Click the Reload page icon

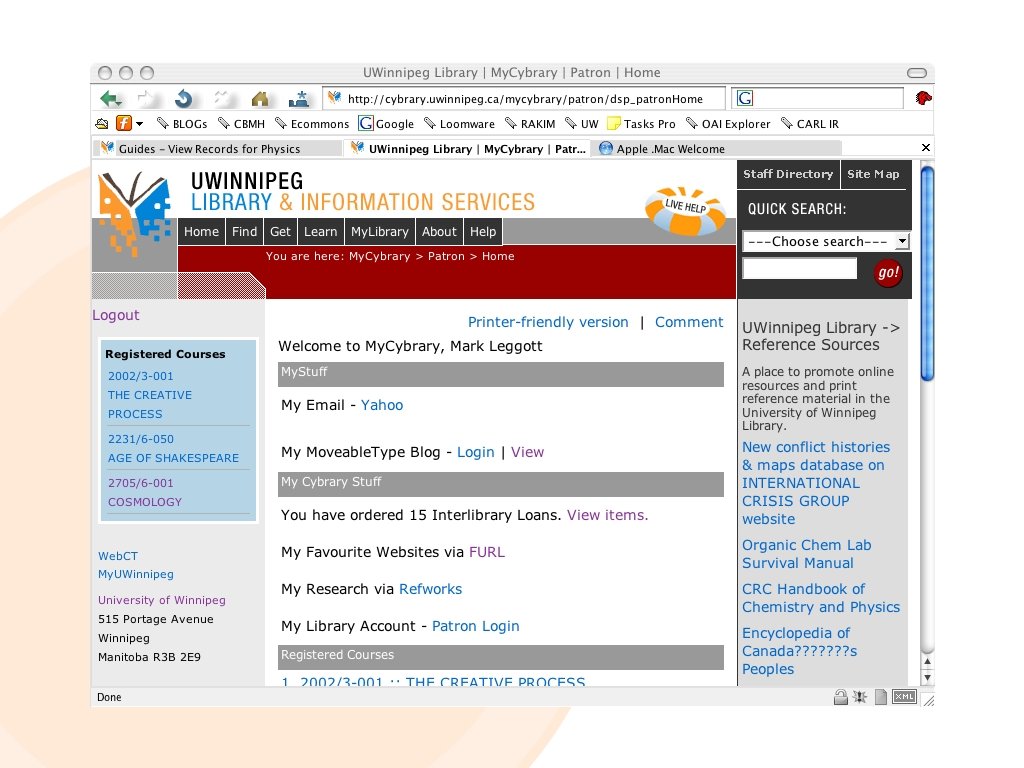click(184, 99)
